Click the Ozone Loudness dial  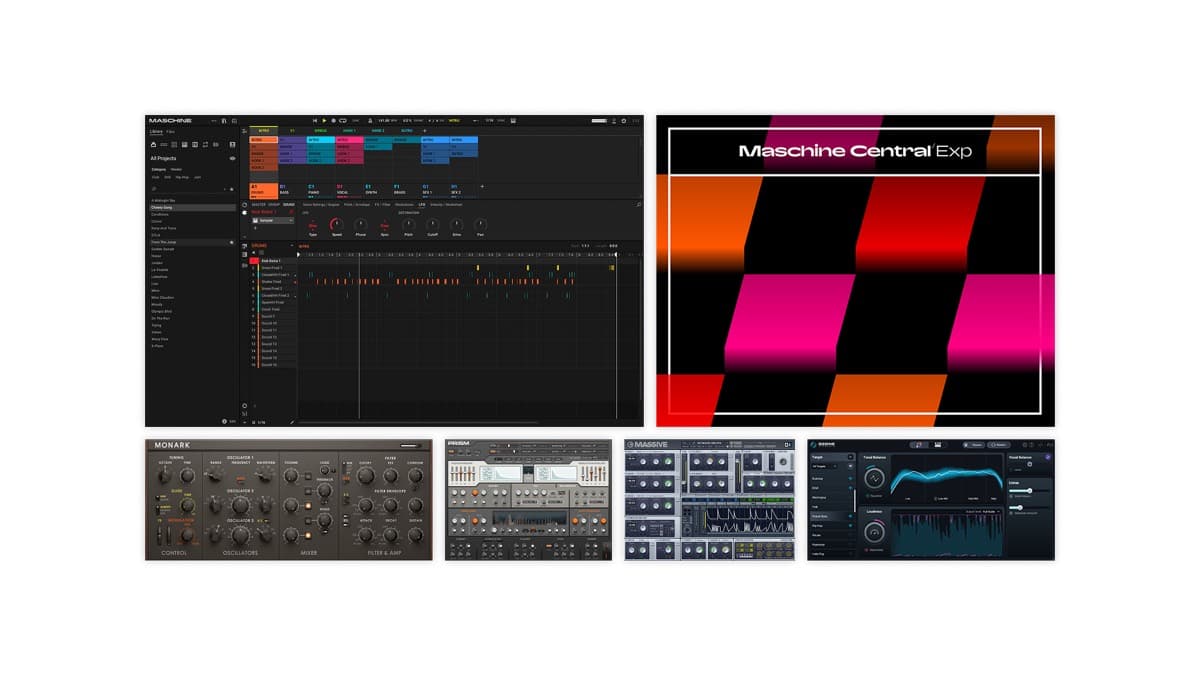pyautogui.click(x=874, y=532)
